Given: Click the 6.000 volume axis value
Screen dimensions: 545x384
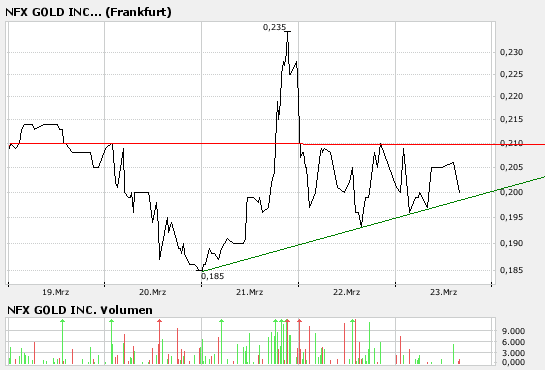Looking at the screenshot, I should tap(513, 342).
